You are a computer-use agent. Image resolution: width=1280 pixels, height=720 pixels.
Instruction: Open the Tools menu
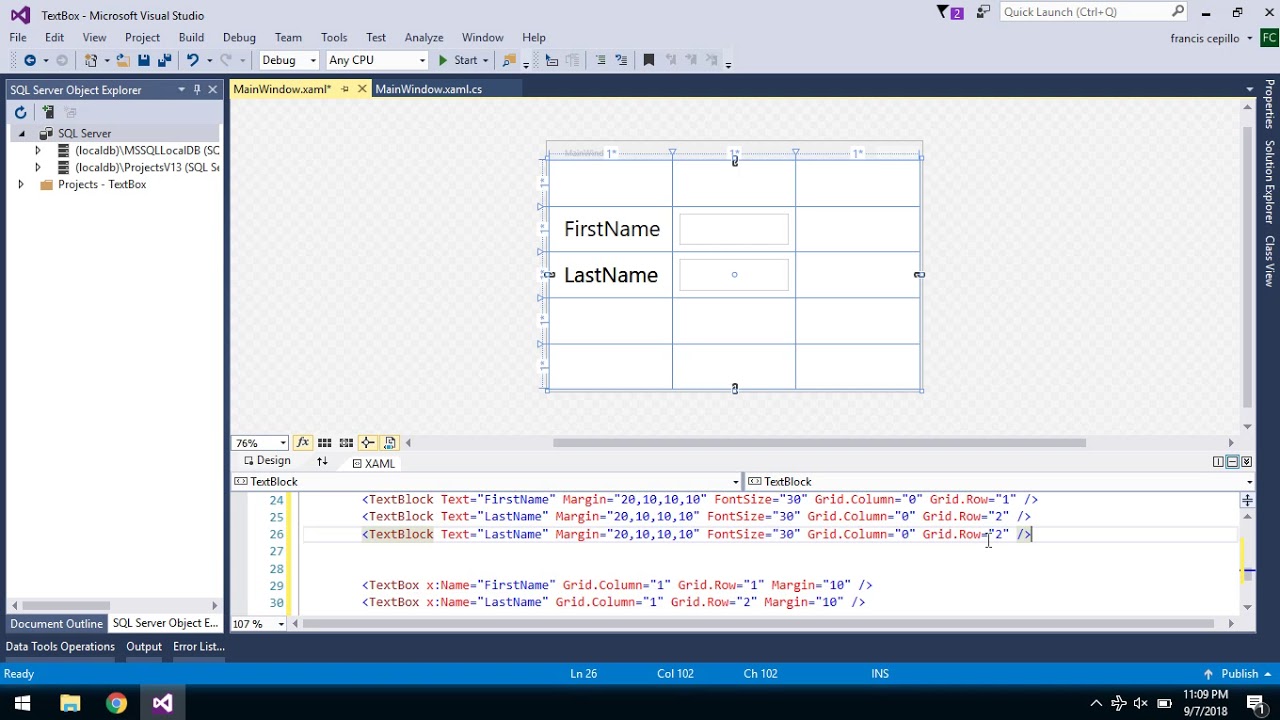(x=334, y=37)
